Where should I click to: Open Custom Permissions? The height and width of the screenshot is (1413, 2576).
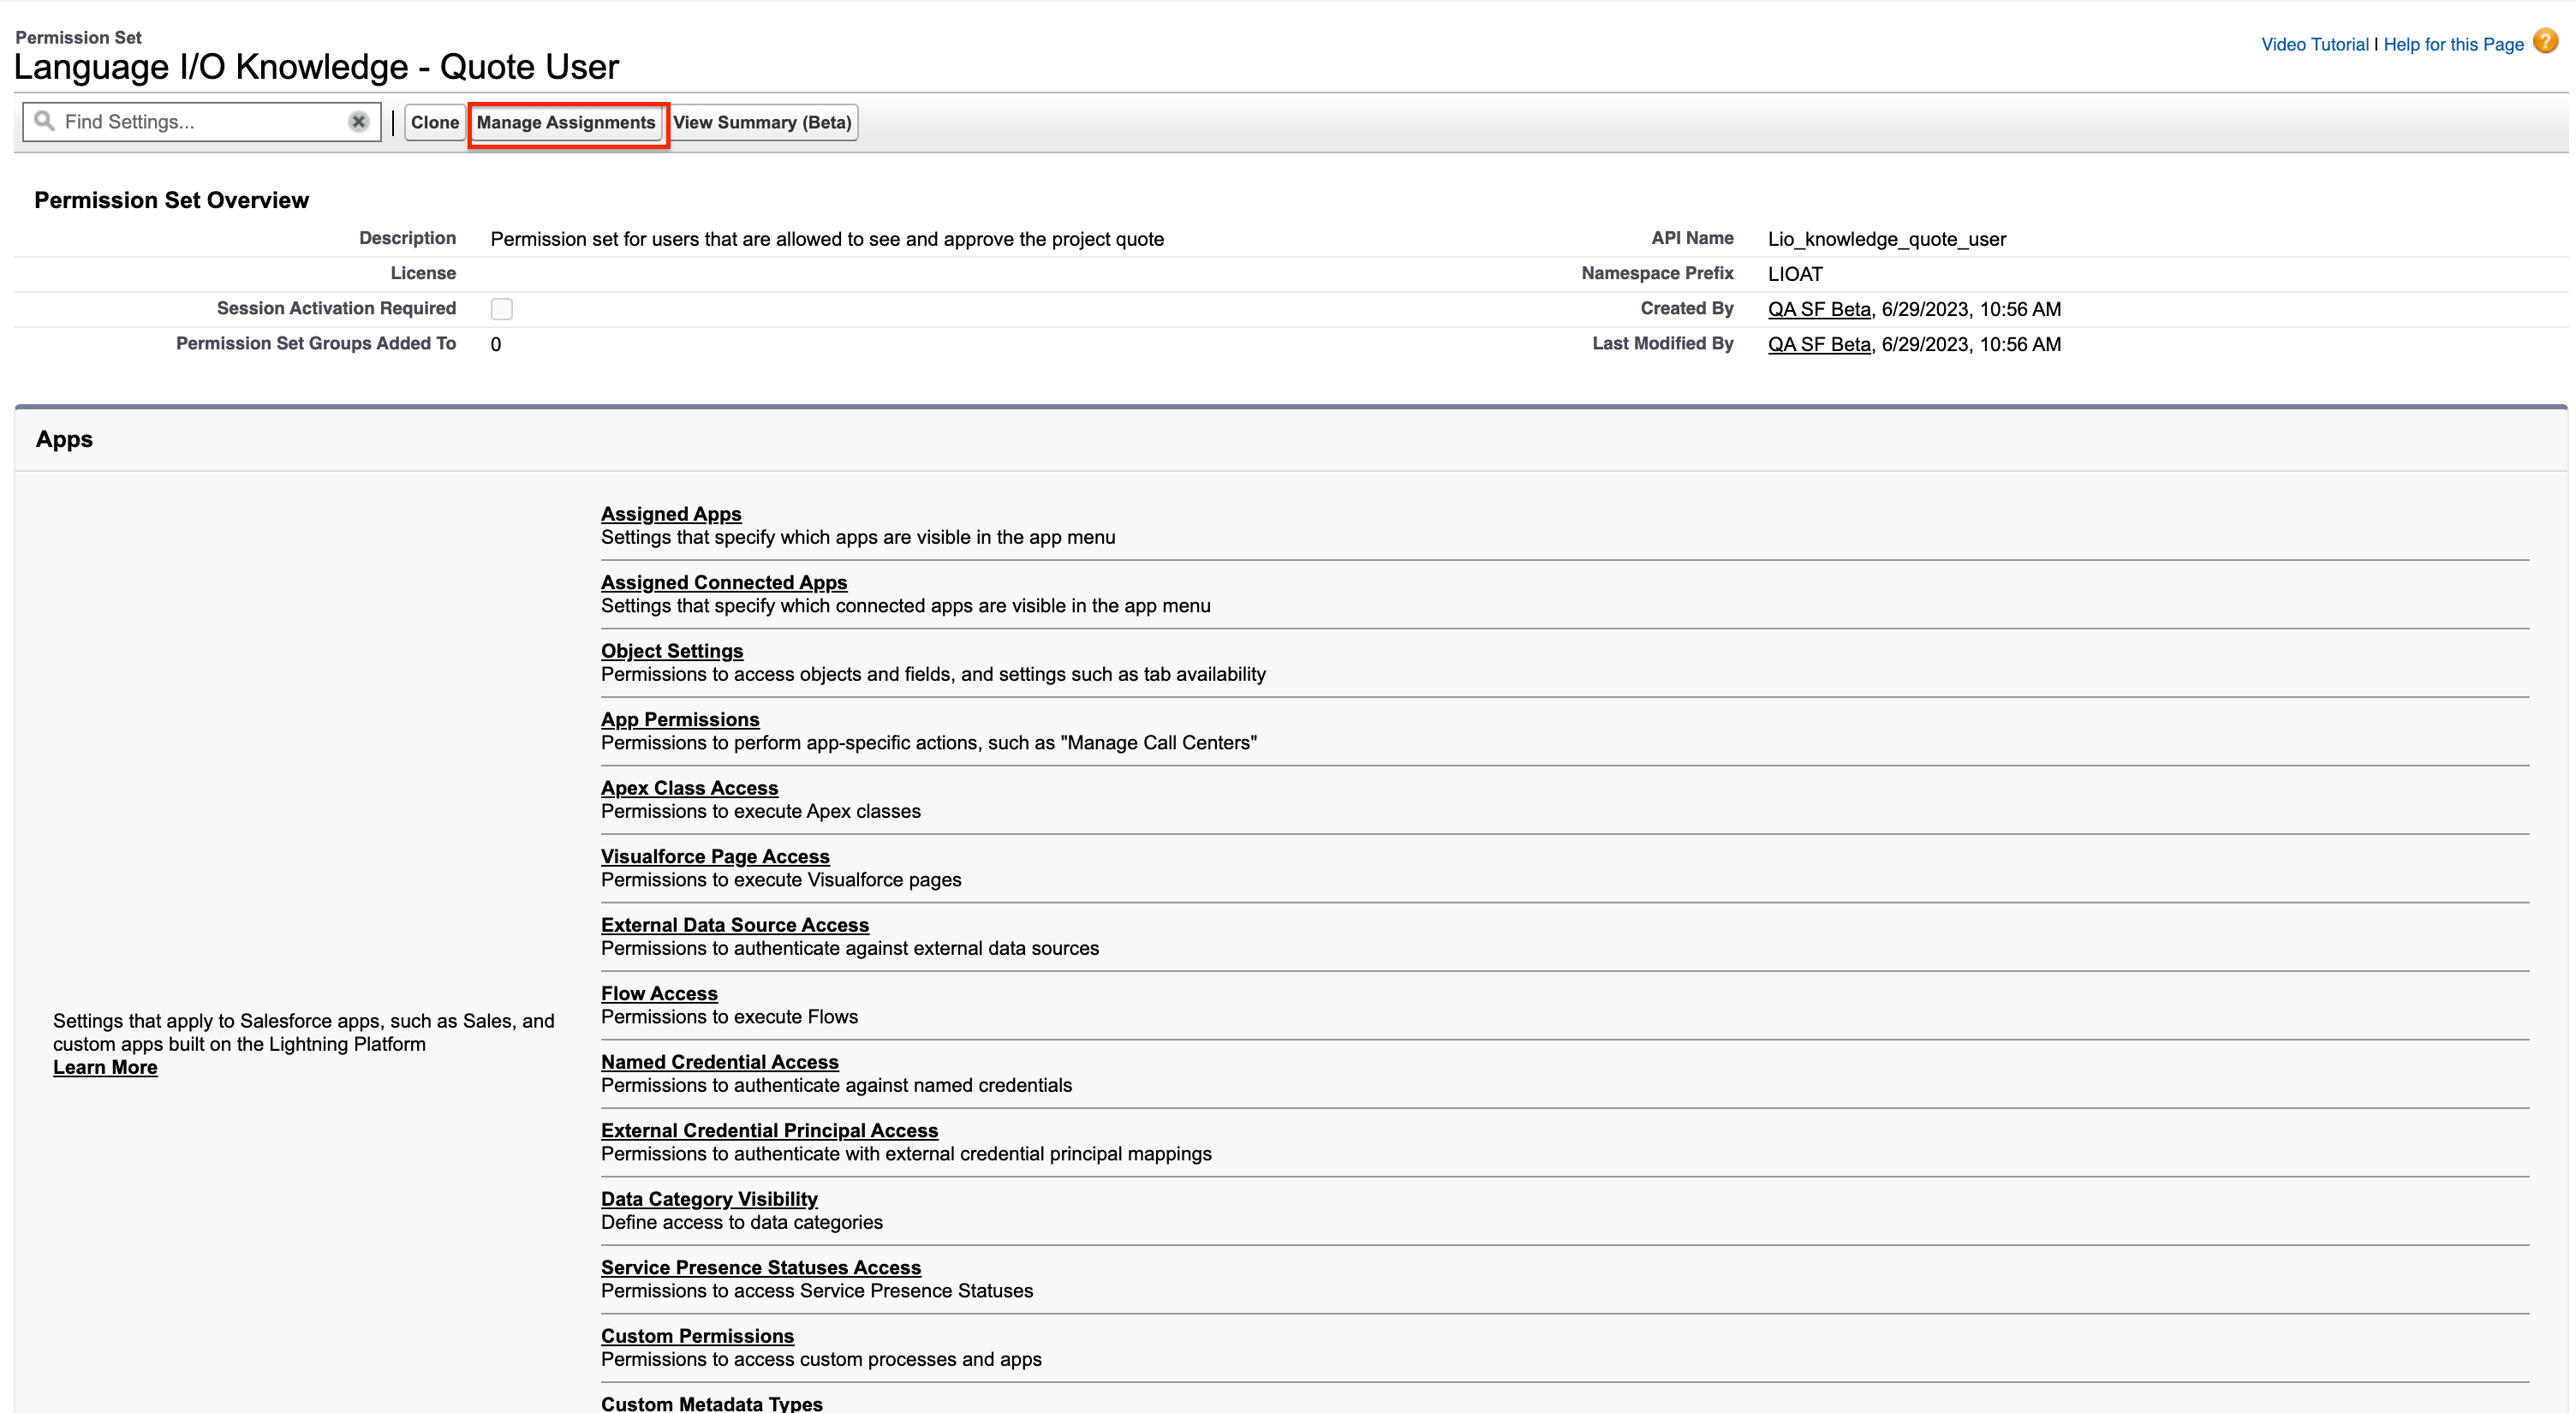point(697,1336)
